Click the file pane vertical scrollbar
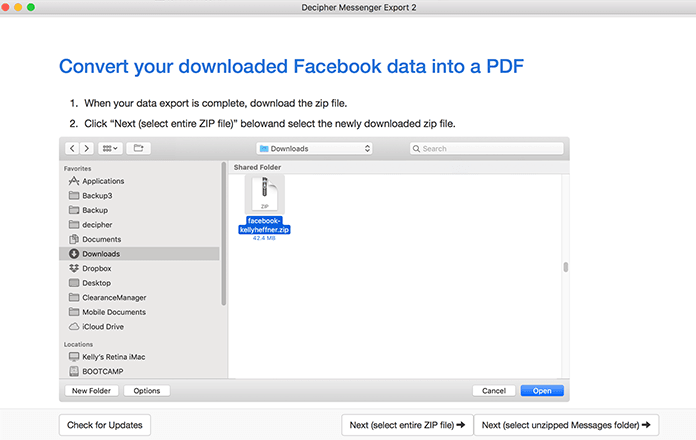Viewport: 696px width, 440px height. tap(566, 267)
